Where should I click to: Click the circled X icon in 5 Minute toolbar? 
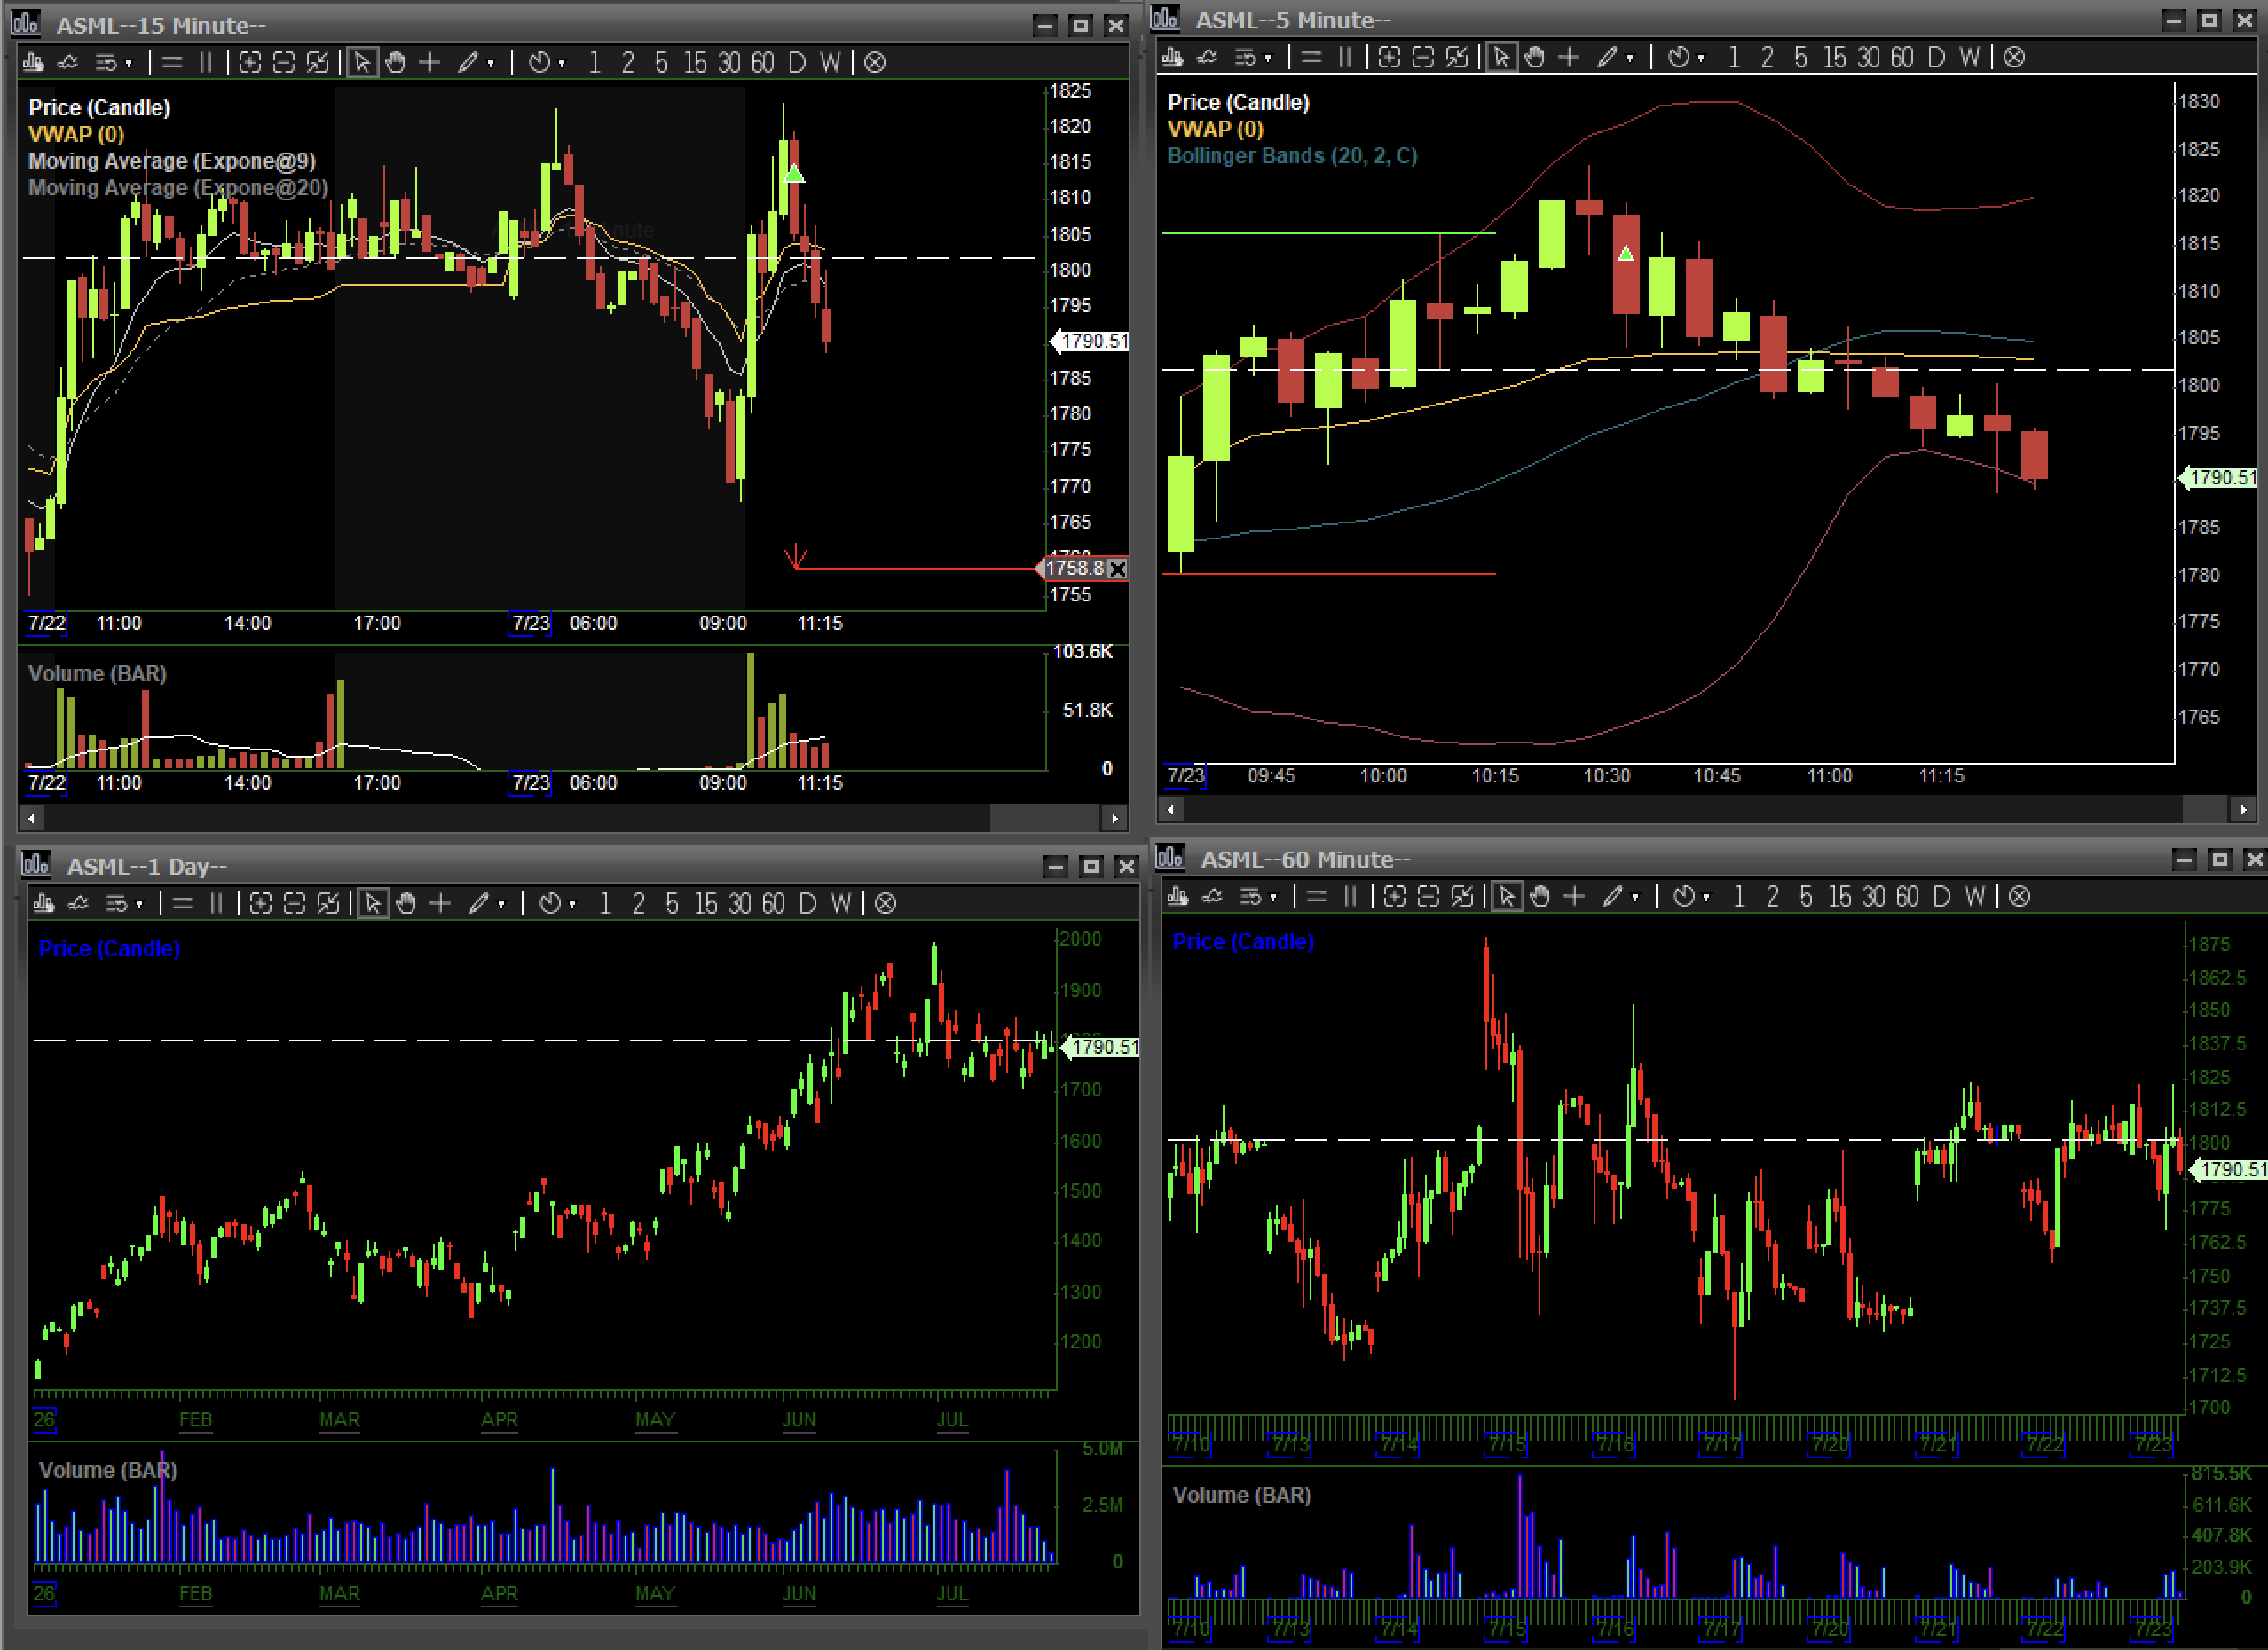point(2014,57)
